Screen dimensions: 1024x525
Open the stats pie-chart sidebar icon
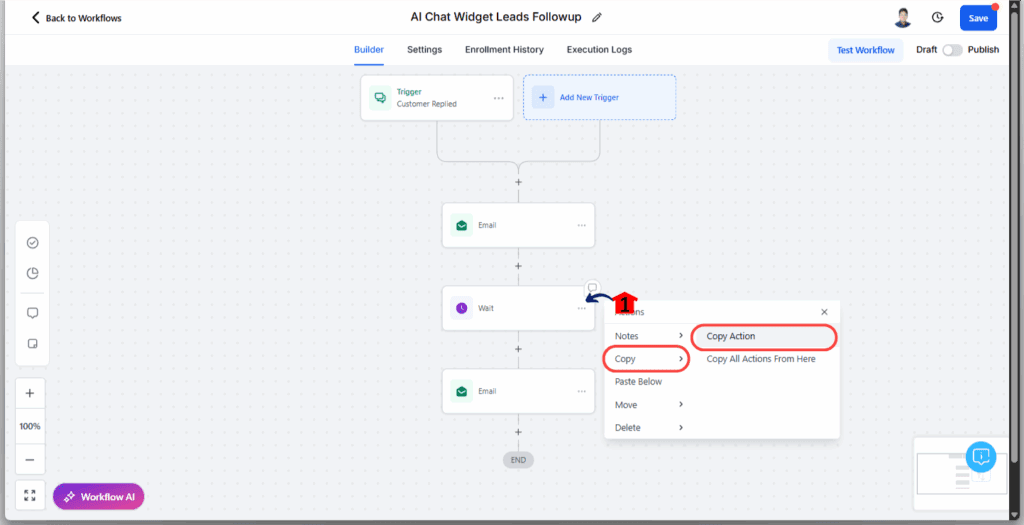pos(32,273)
